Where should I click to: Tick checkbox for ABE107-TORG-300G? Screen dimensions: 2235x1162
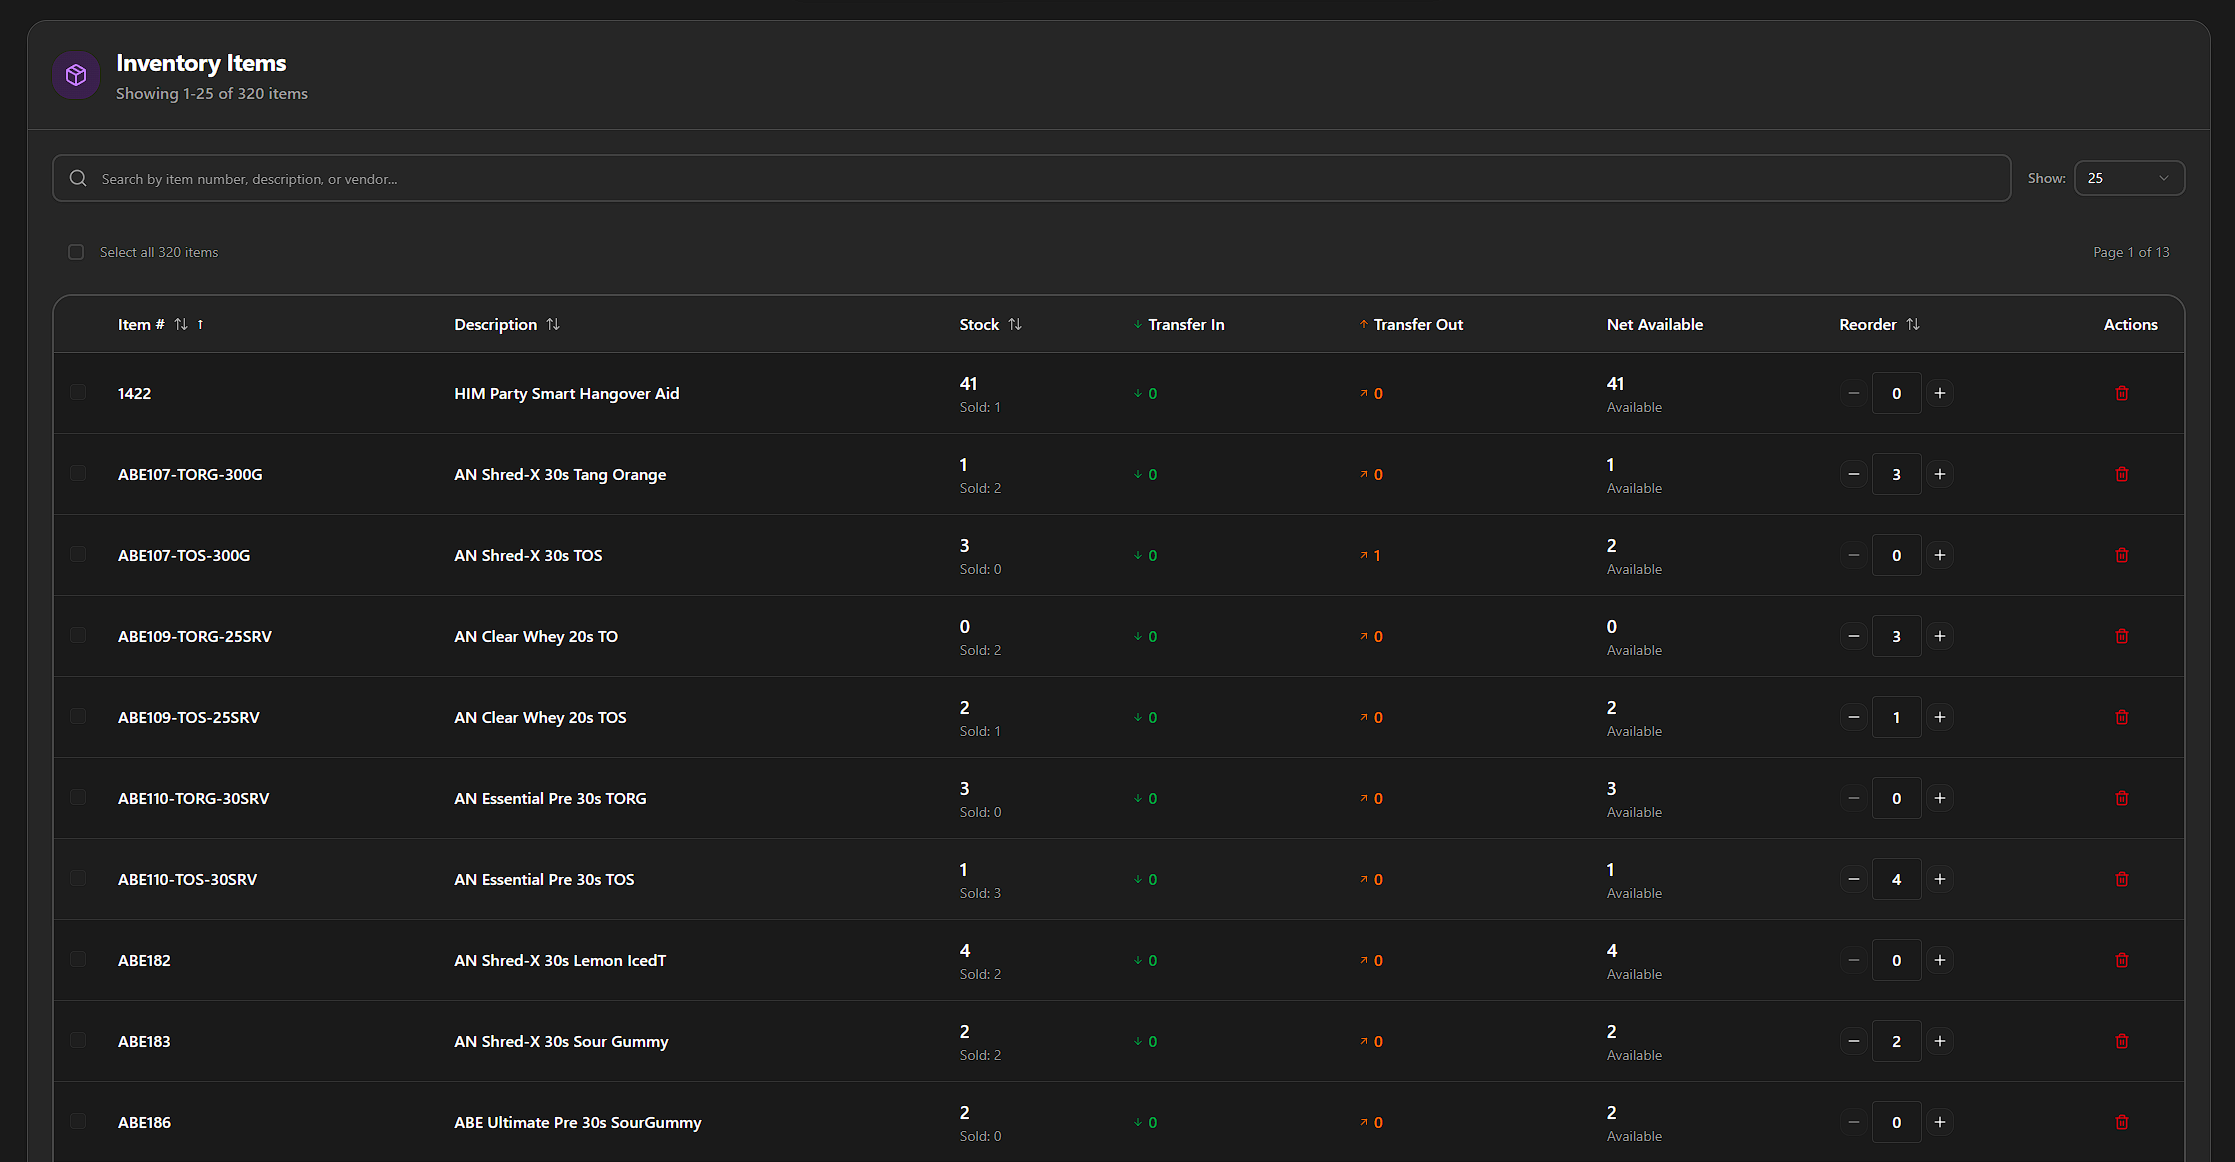(78, 473)
